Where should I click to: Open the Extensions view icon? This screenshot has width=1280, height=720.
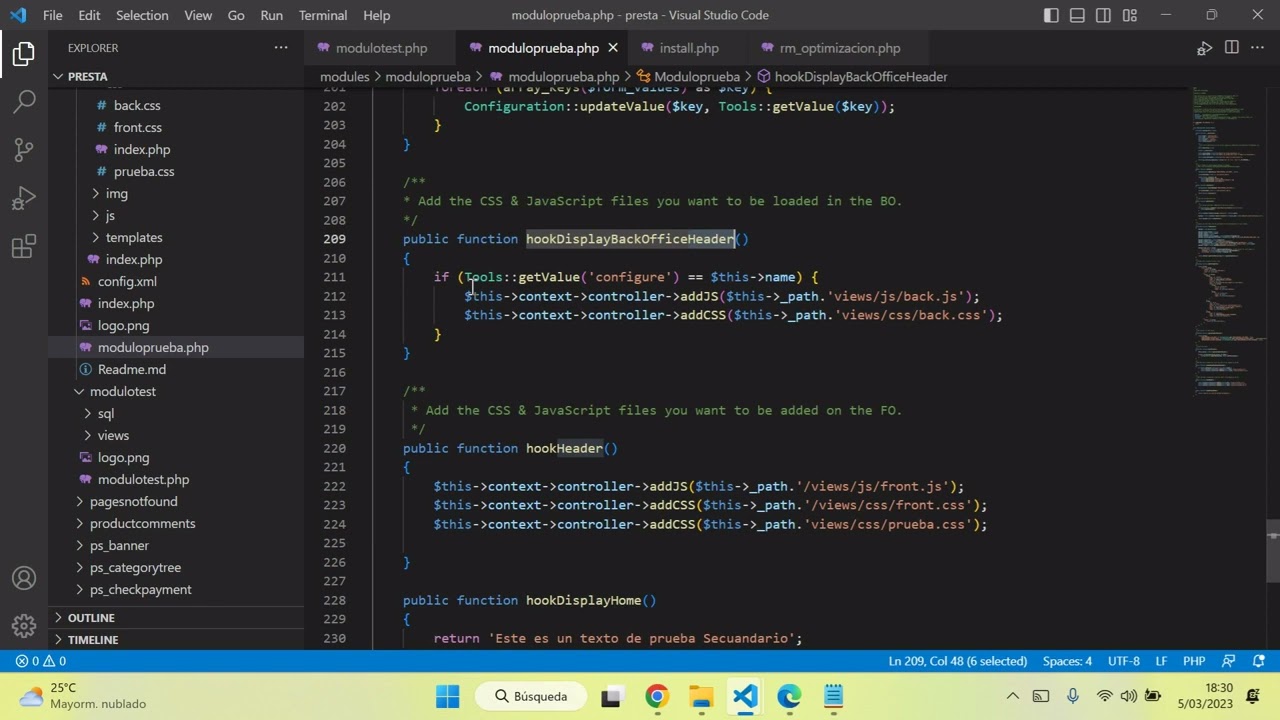tap(24, 246)
